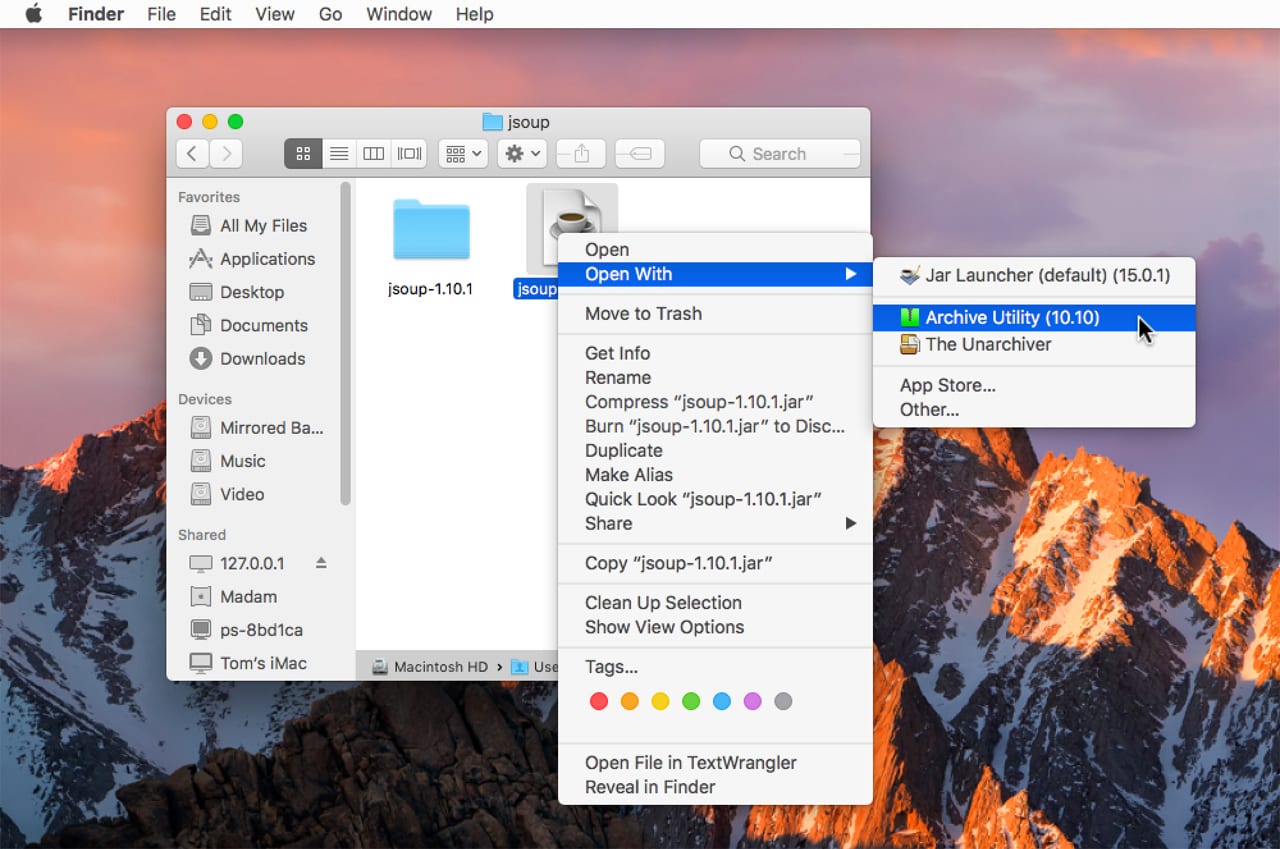This screenshot has width=1280, height=849.
Task: Go back with the left arrow button
Action: [x=192, y=154]
